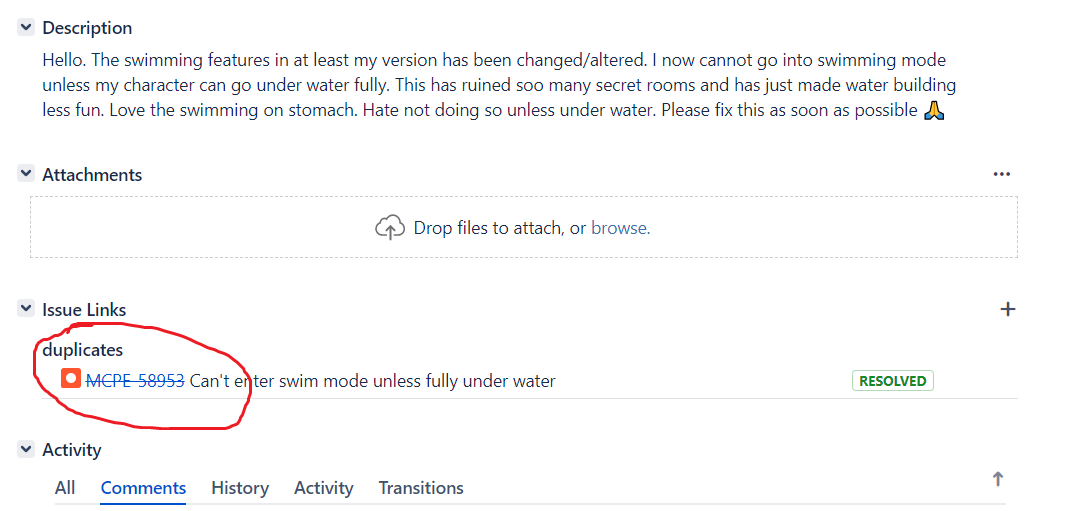
Task: Add a new issue link with plus icon
Action: (1007, 309)
